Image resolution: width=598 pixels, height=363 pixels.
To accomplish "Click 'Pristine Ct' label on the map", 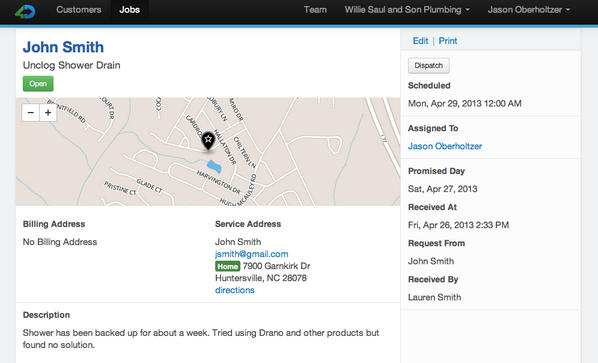I will click(120, 188).
